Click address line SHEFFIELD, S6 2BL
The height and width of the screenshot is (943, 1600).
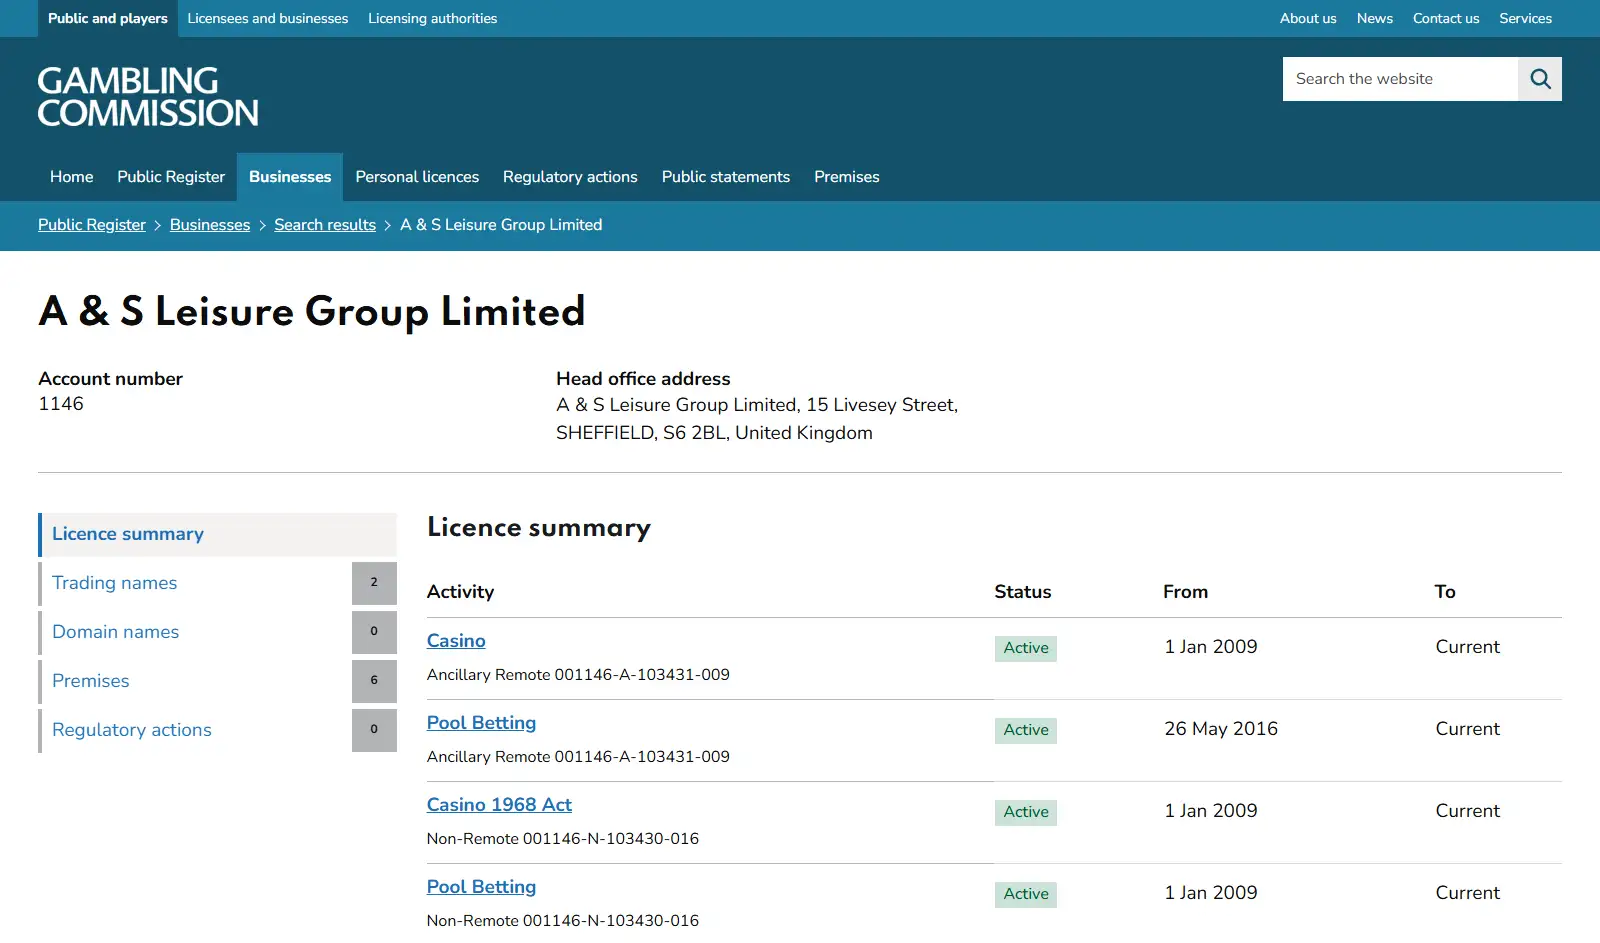[x=714, y=433]
